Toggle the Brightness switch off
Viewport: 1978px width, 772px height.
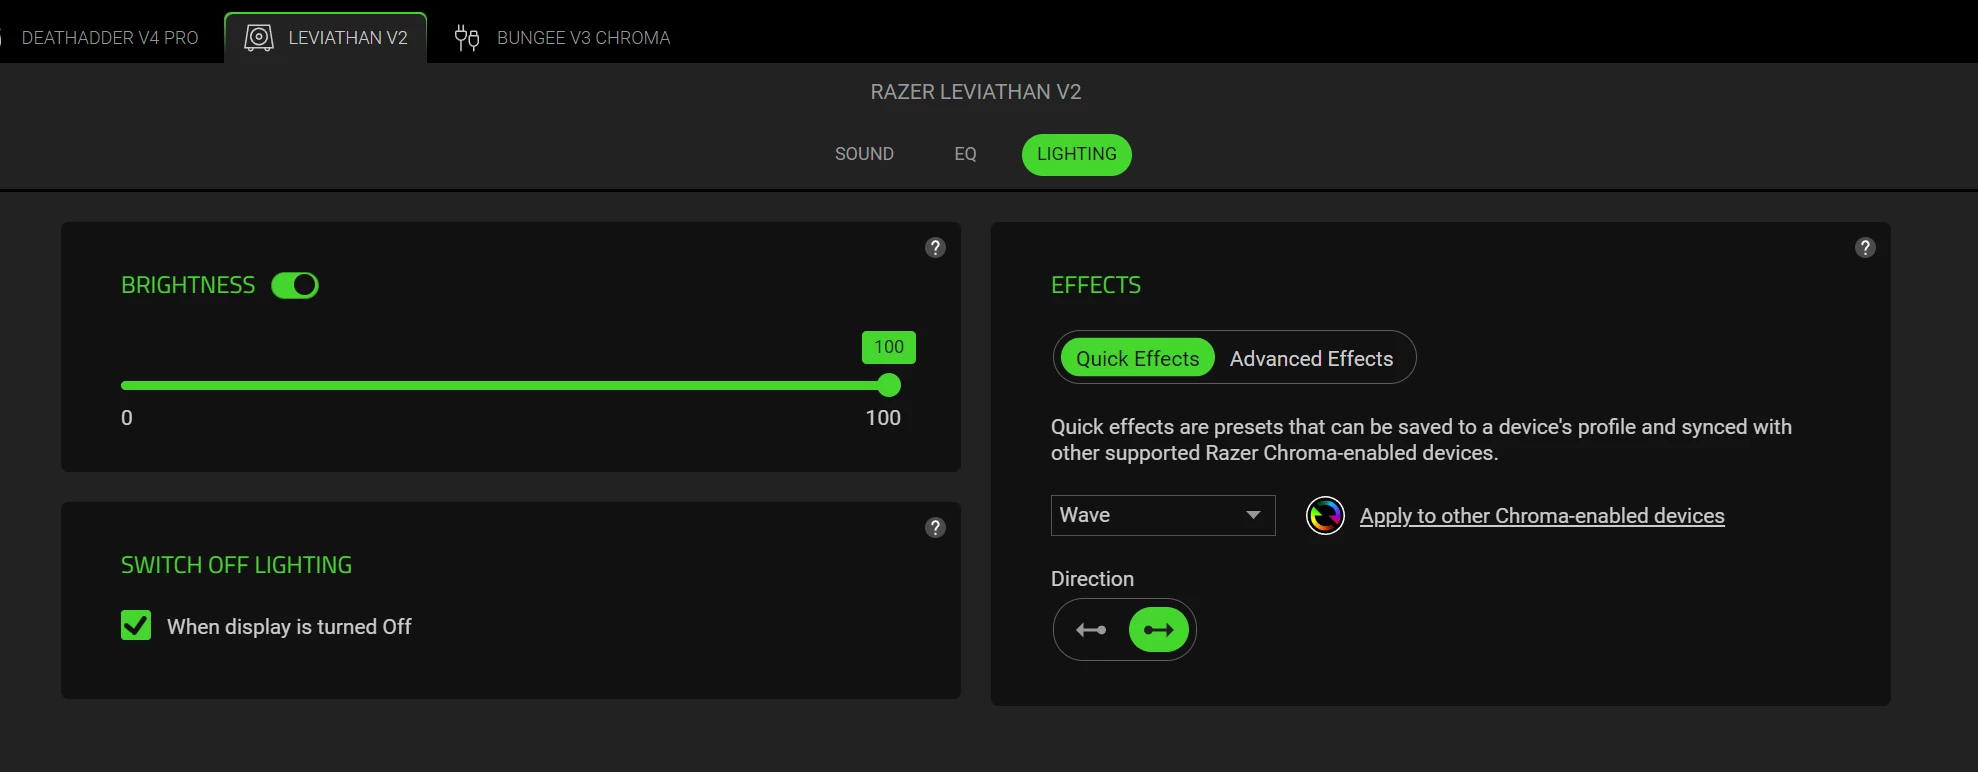[x=295, y=285]
